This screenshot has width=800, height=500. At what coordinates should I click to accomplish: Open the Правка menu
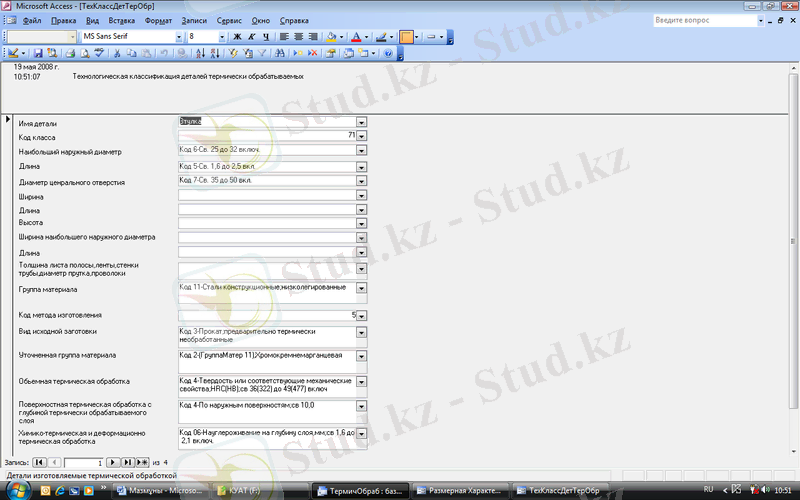[x=63, y=21]
